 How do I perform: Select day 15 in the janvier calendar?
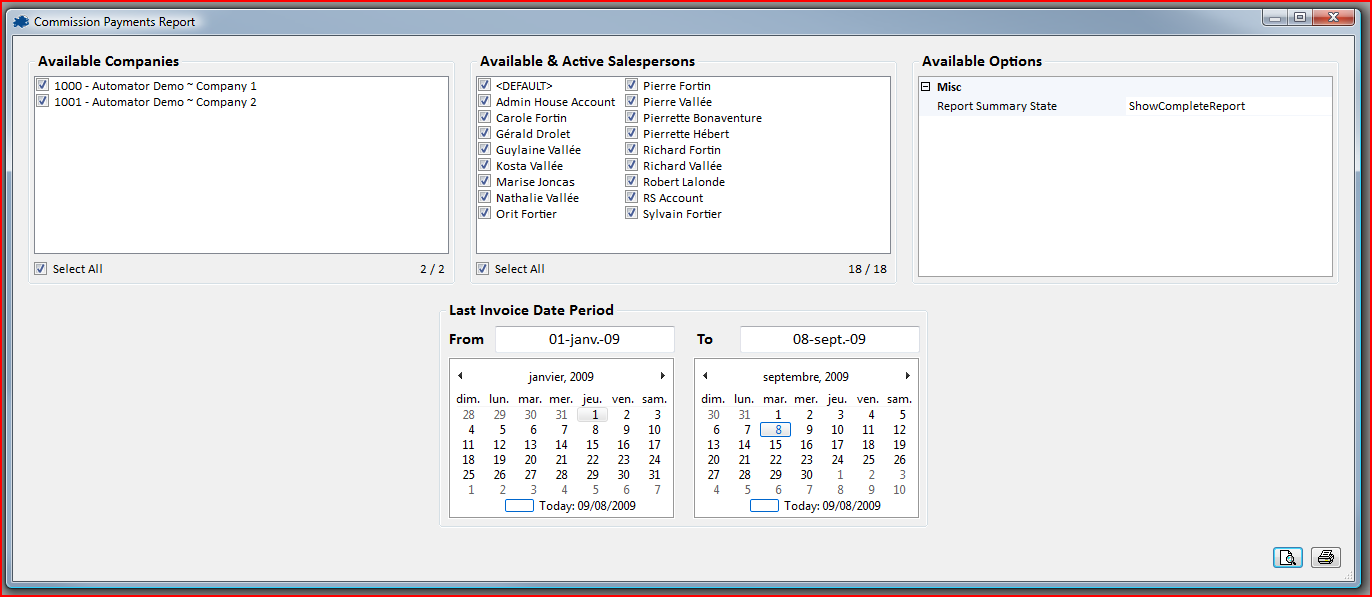[592, 445]
